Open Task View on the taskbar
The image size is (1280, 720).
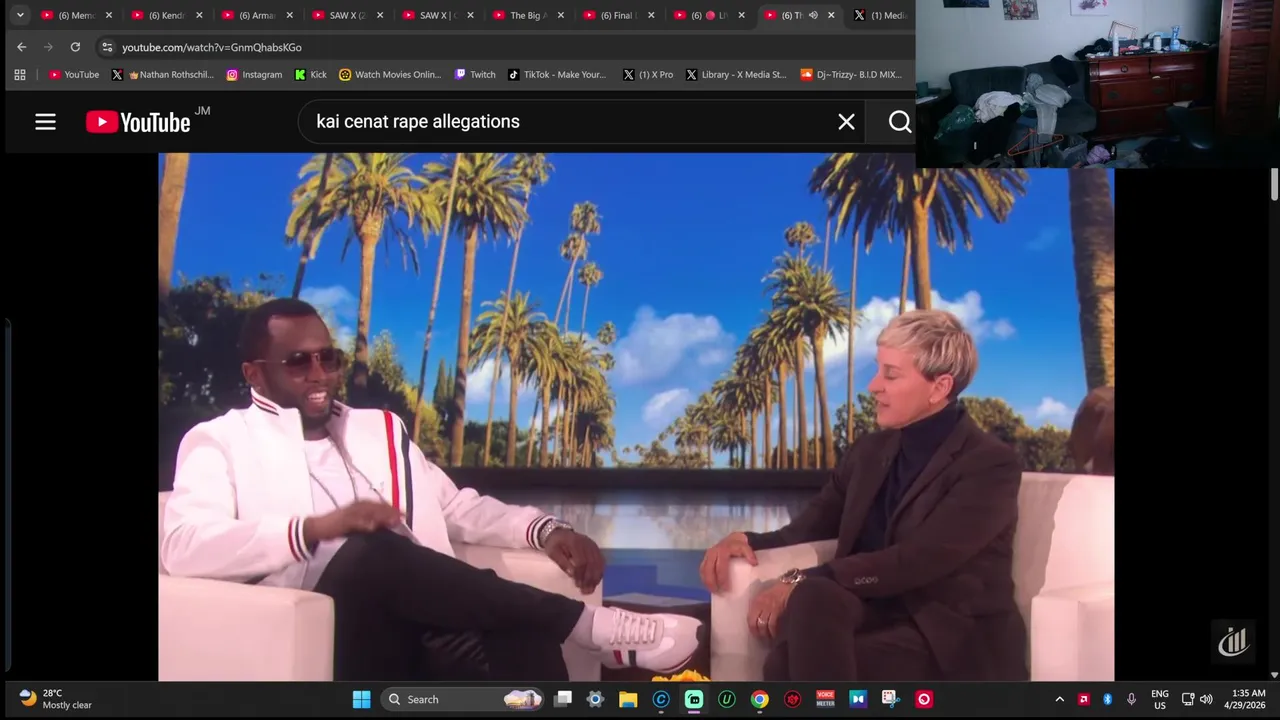tap(563, 699)
